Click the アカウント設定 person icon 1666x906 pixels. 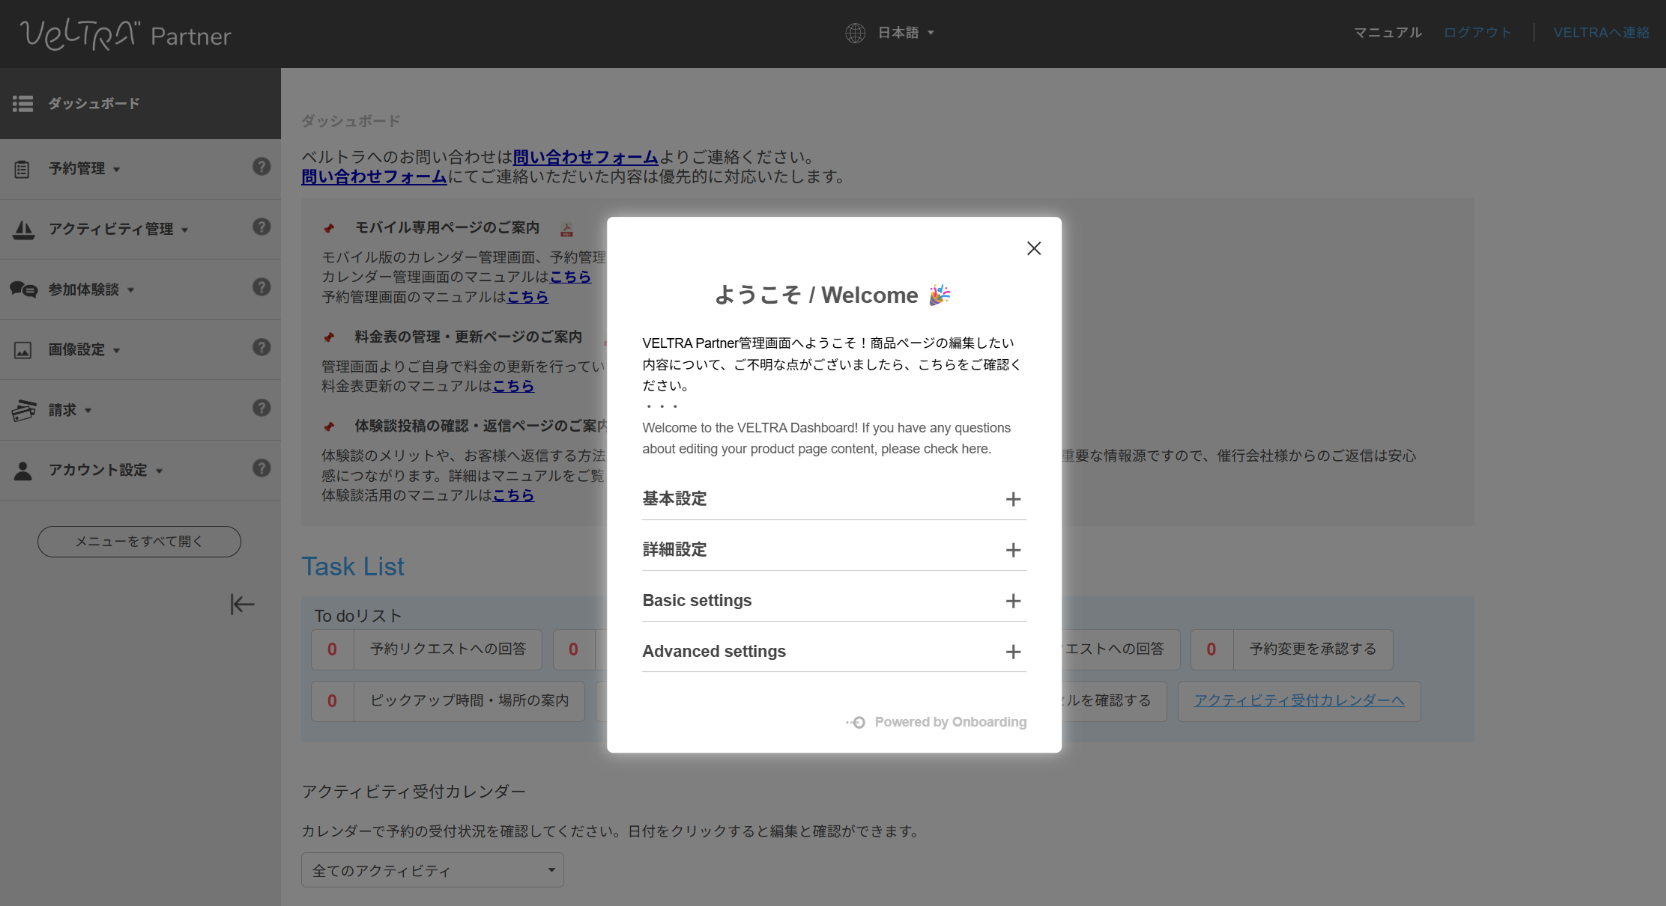tap(23, 471)
